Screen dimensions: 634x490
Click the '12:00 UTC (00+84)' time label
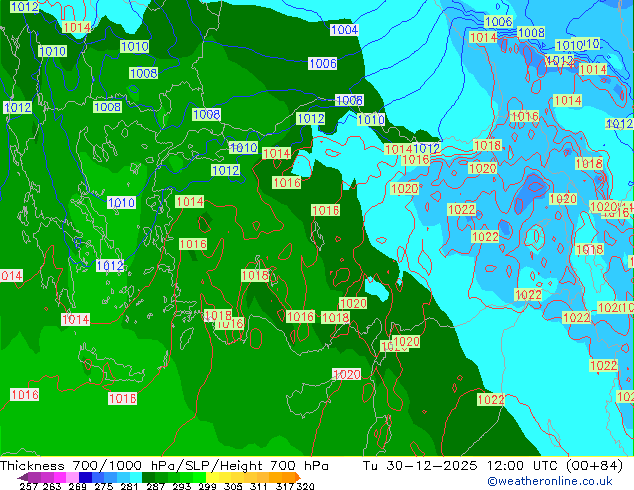(555, 465)
